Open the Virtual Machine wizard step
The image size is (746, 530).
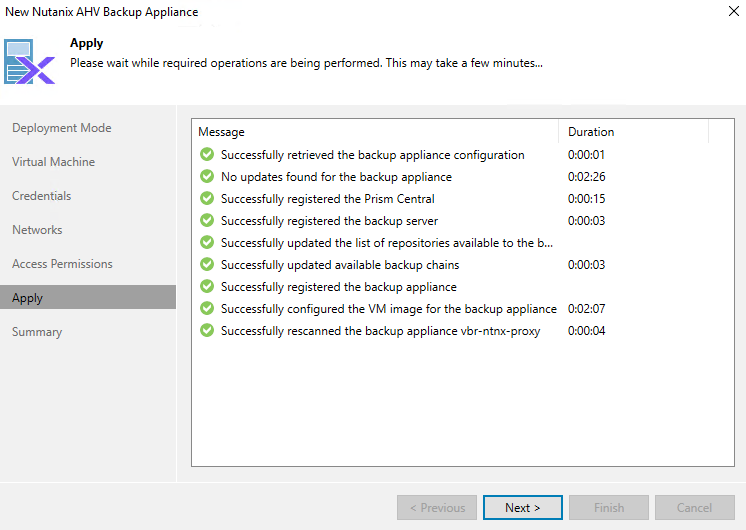(x=53, y=162)
